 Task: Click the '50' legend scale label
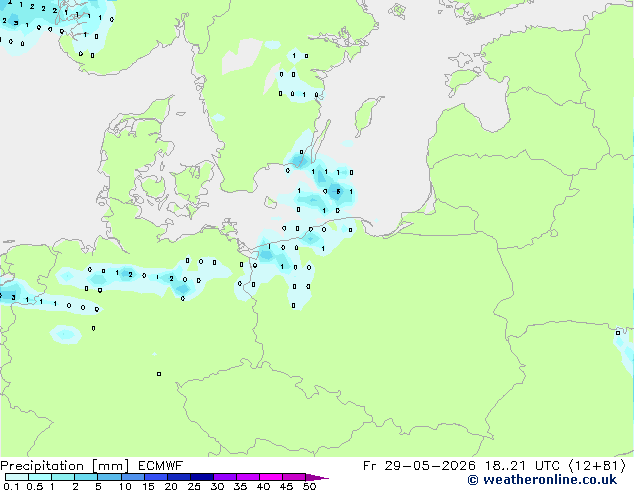[x=309, y=486]
